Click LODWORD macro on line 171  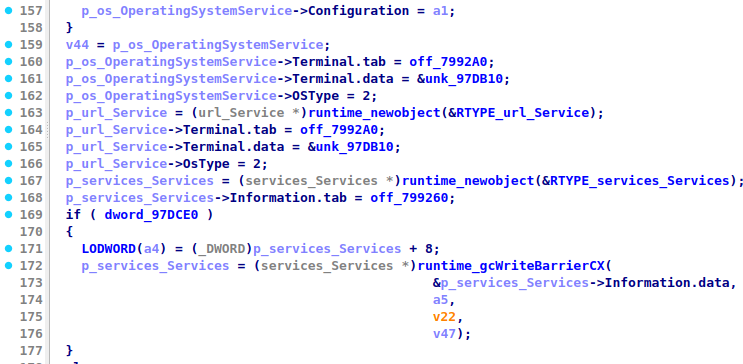click(109, 249)
